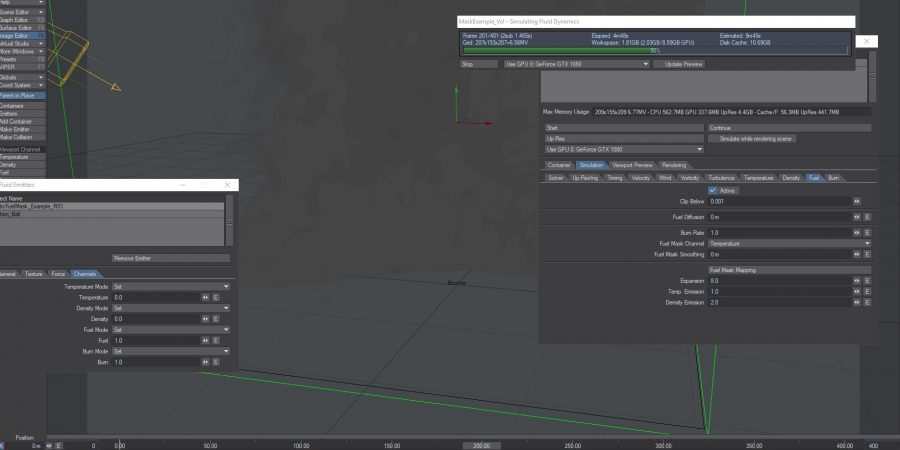Viewport: 900px width, 450px height.
Task: Click the spinner arrows beside emitter Fuel value
Action: (205, 340)
